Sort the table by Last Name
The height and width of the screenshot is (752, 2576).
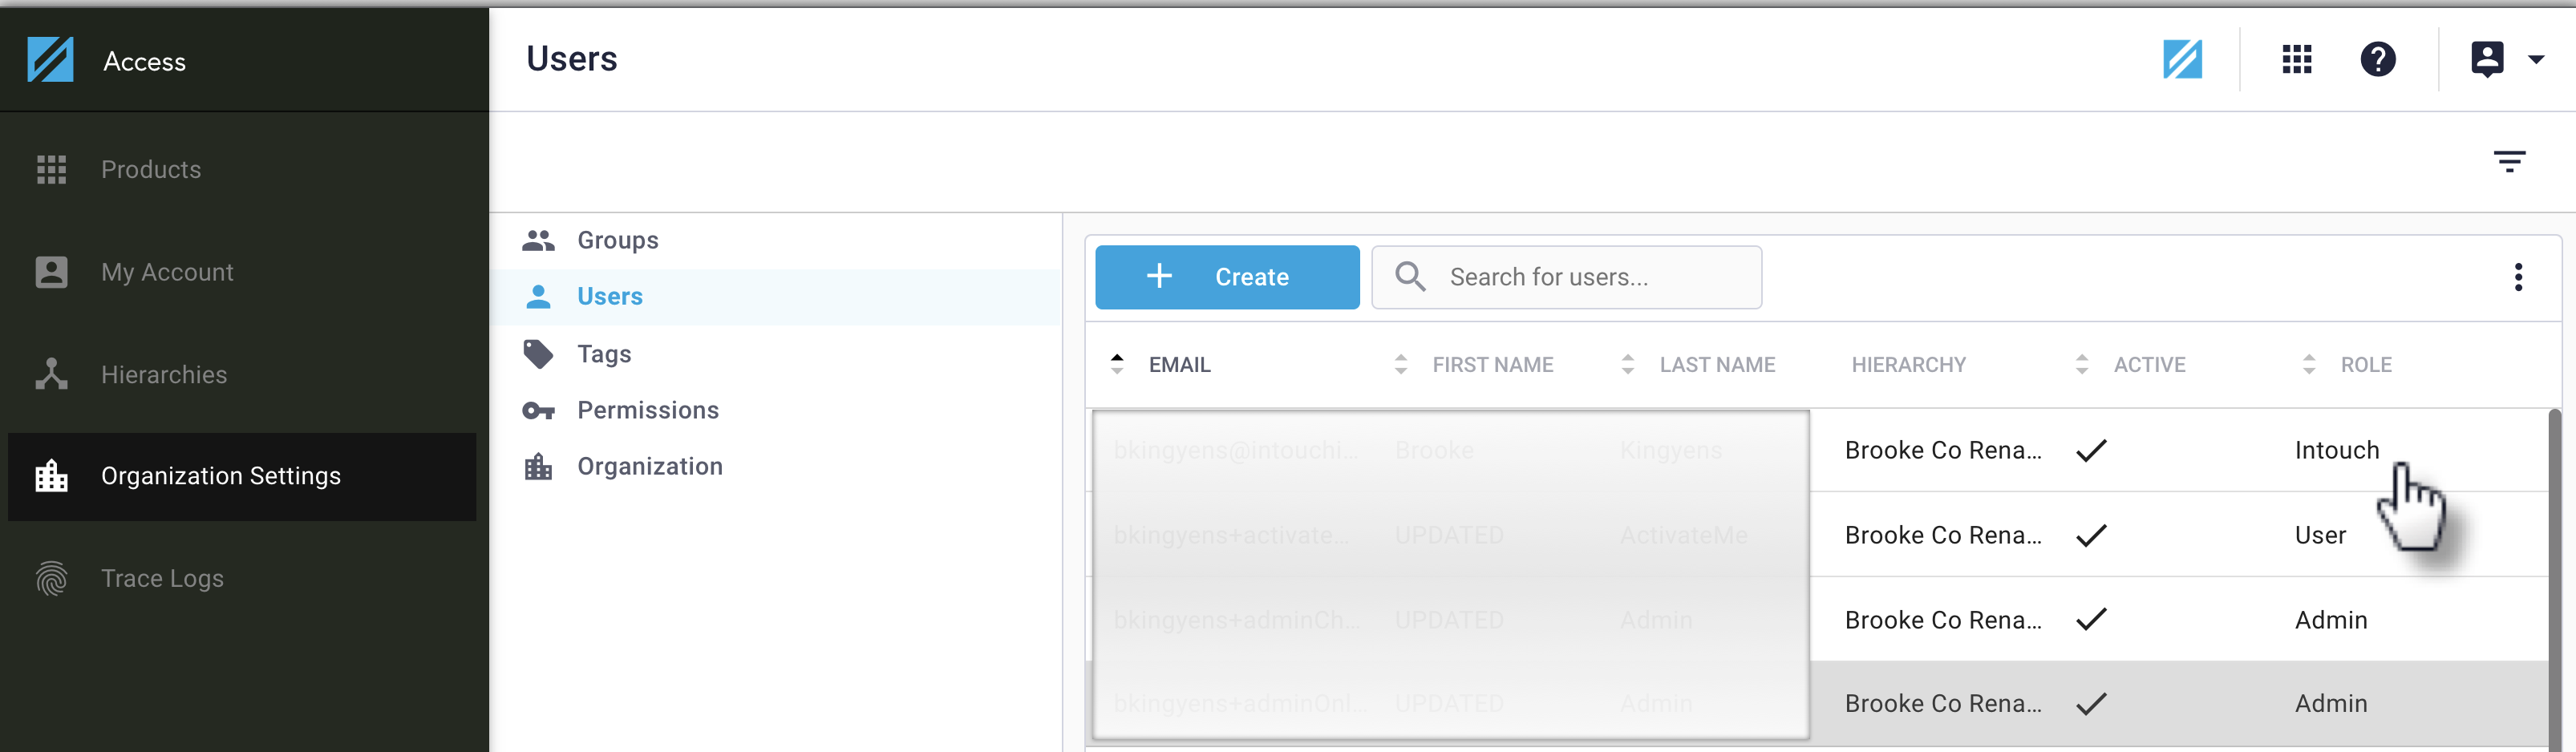tap(1628, 364)
